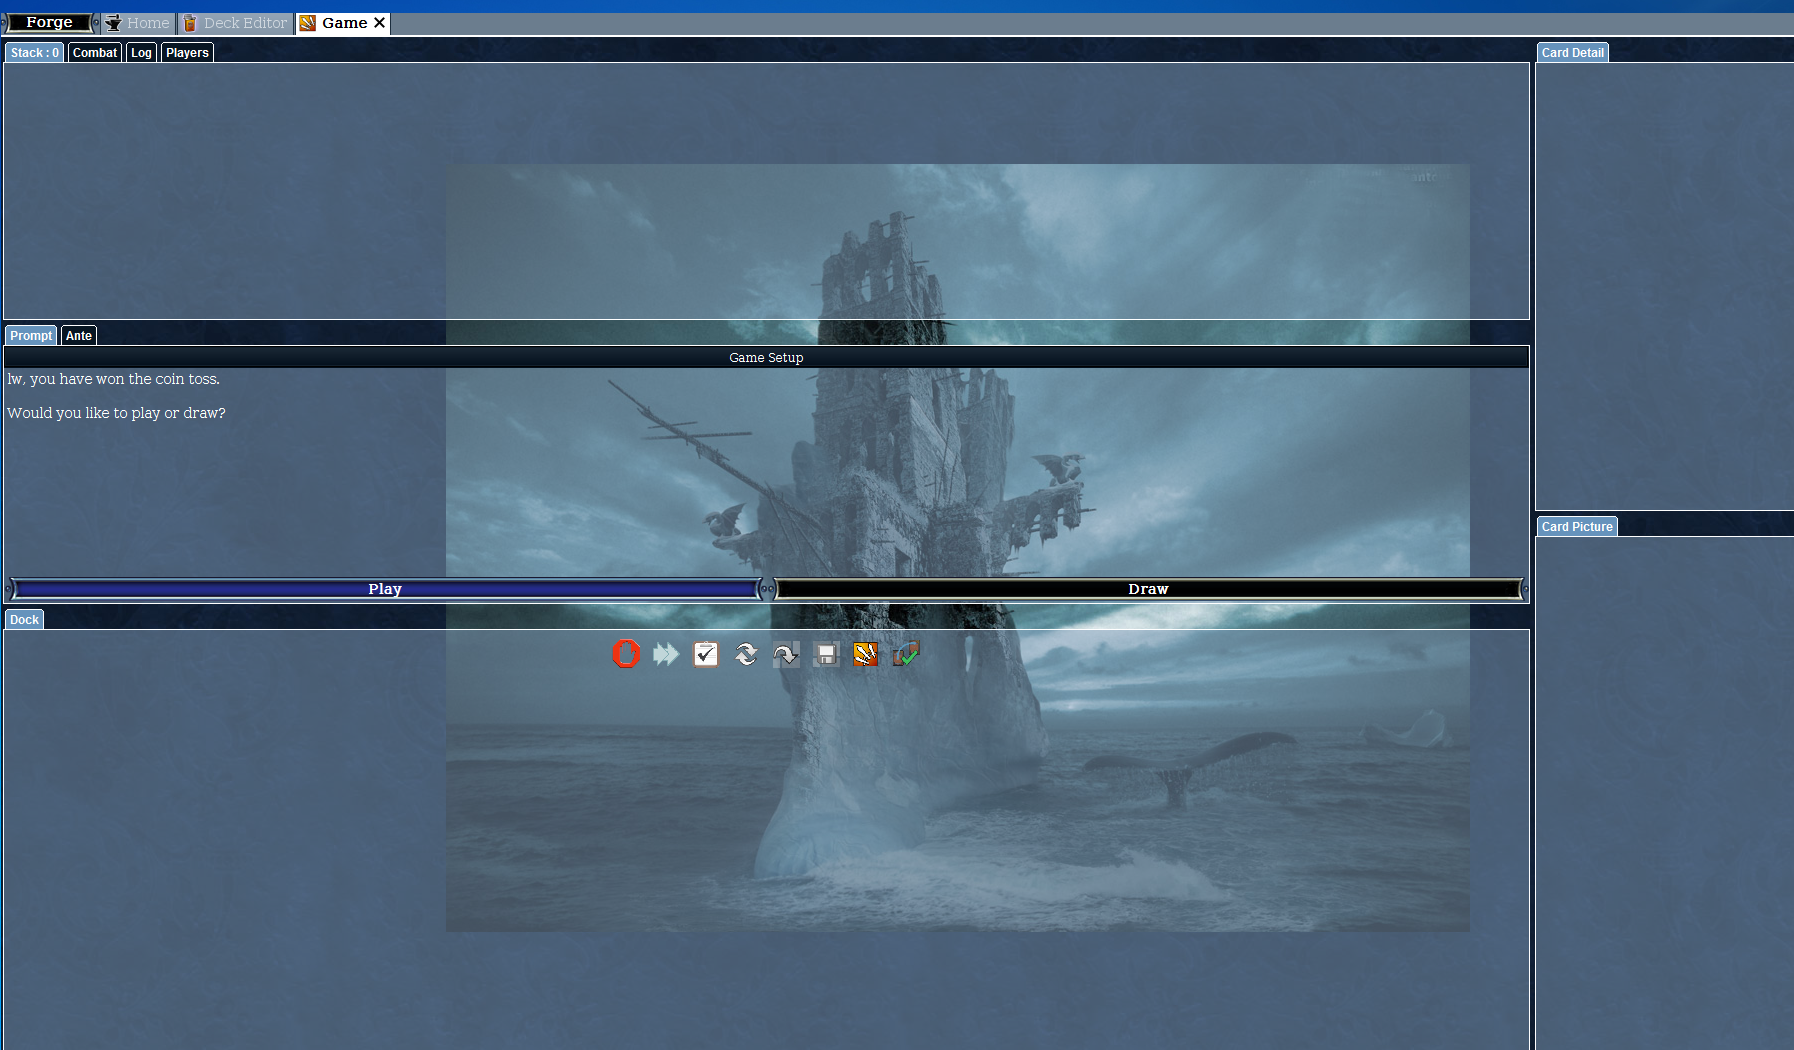Click the green checkmark targeting icon
Viewport: 1794px width, 1050px height.
(906, 654)
